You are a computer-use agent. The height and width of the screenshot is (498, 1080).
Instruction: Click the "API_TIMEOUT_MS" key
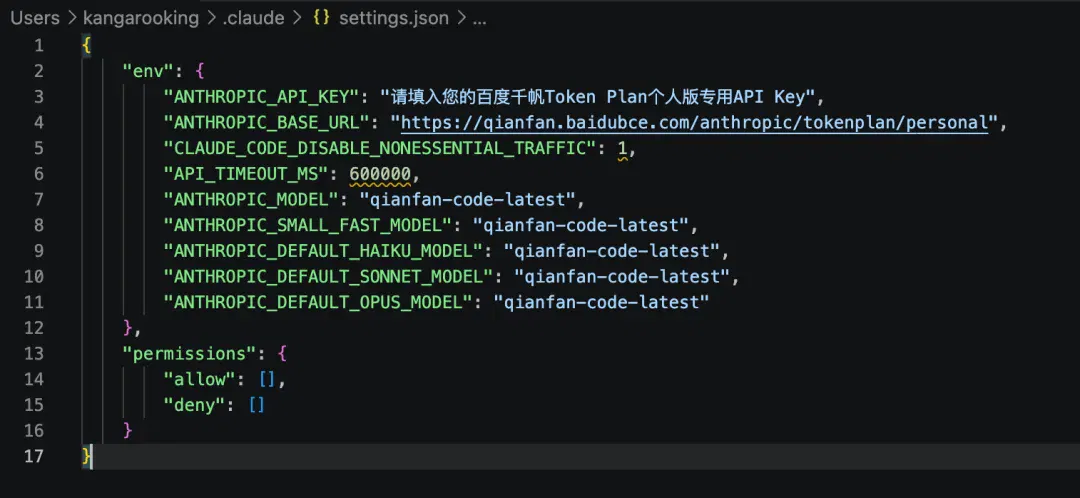click(x=247, y=174)
